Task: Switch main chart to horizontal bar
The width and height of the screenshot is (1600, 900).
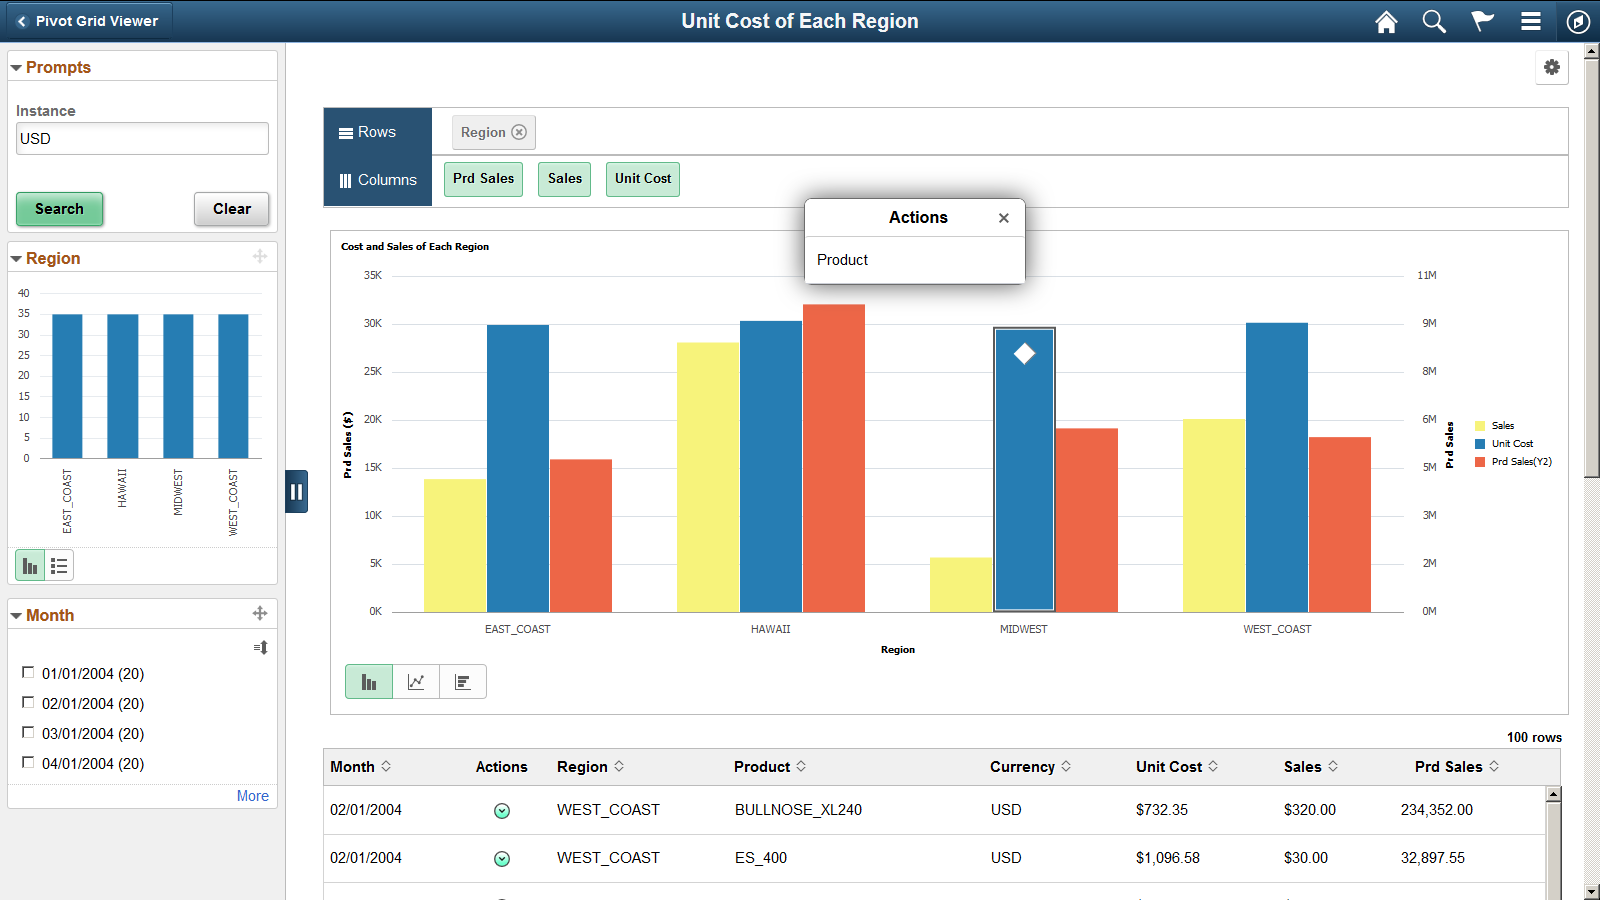Action: point(463,682)
